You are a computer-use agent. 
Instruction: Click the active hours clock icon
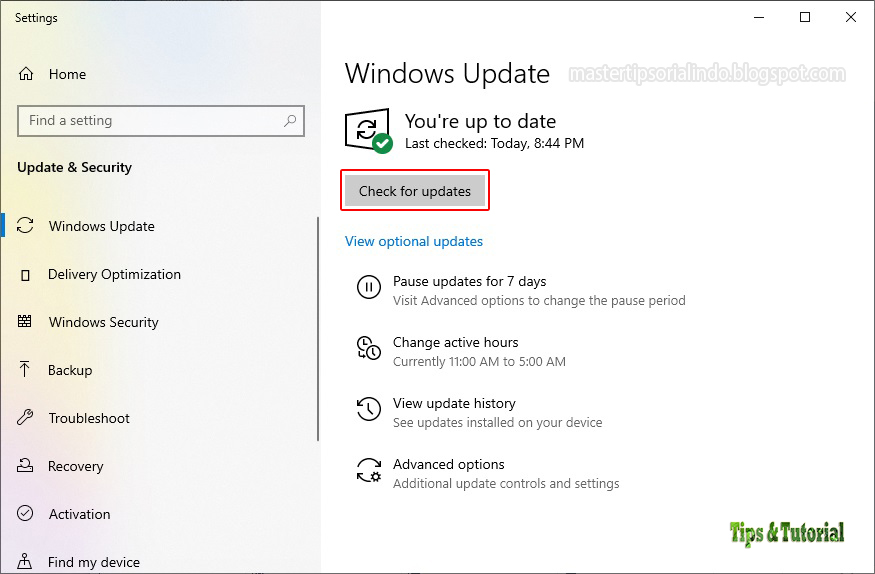coord(368,348)
